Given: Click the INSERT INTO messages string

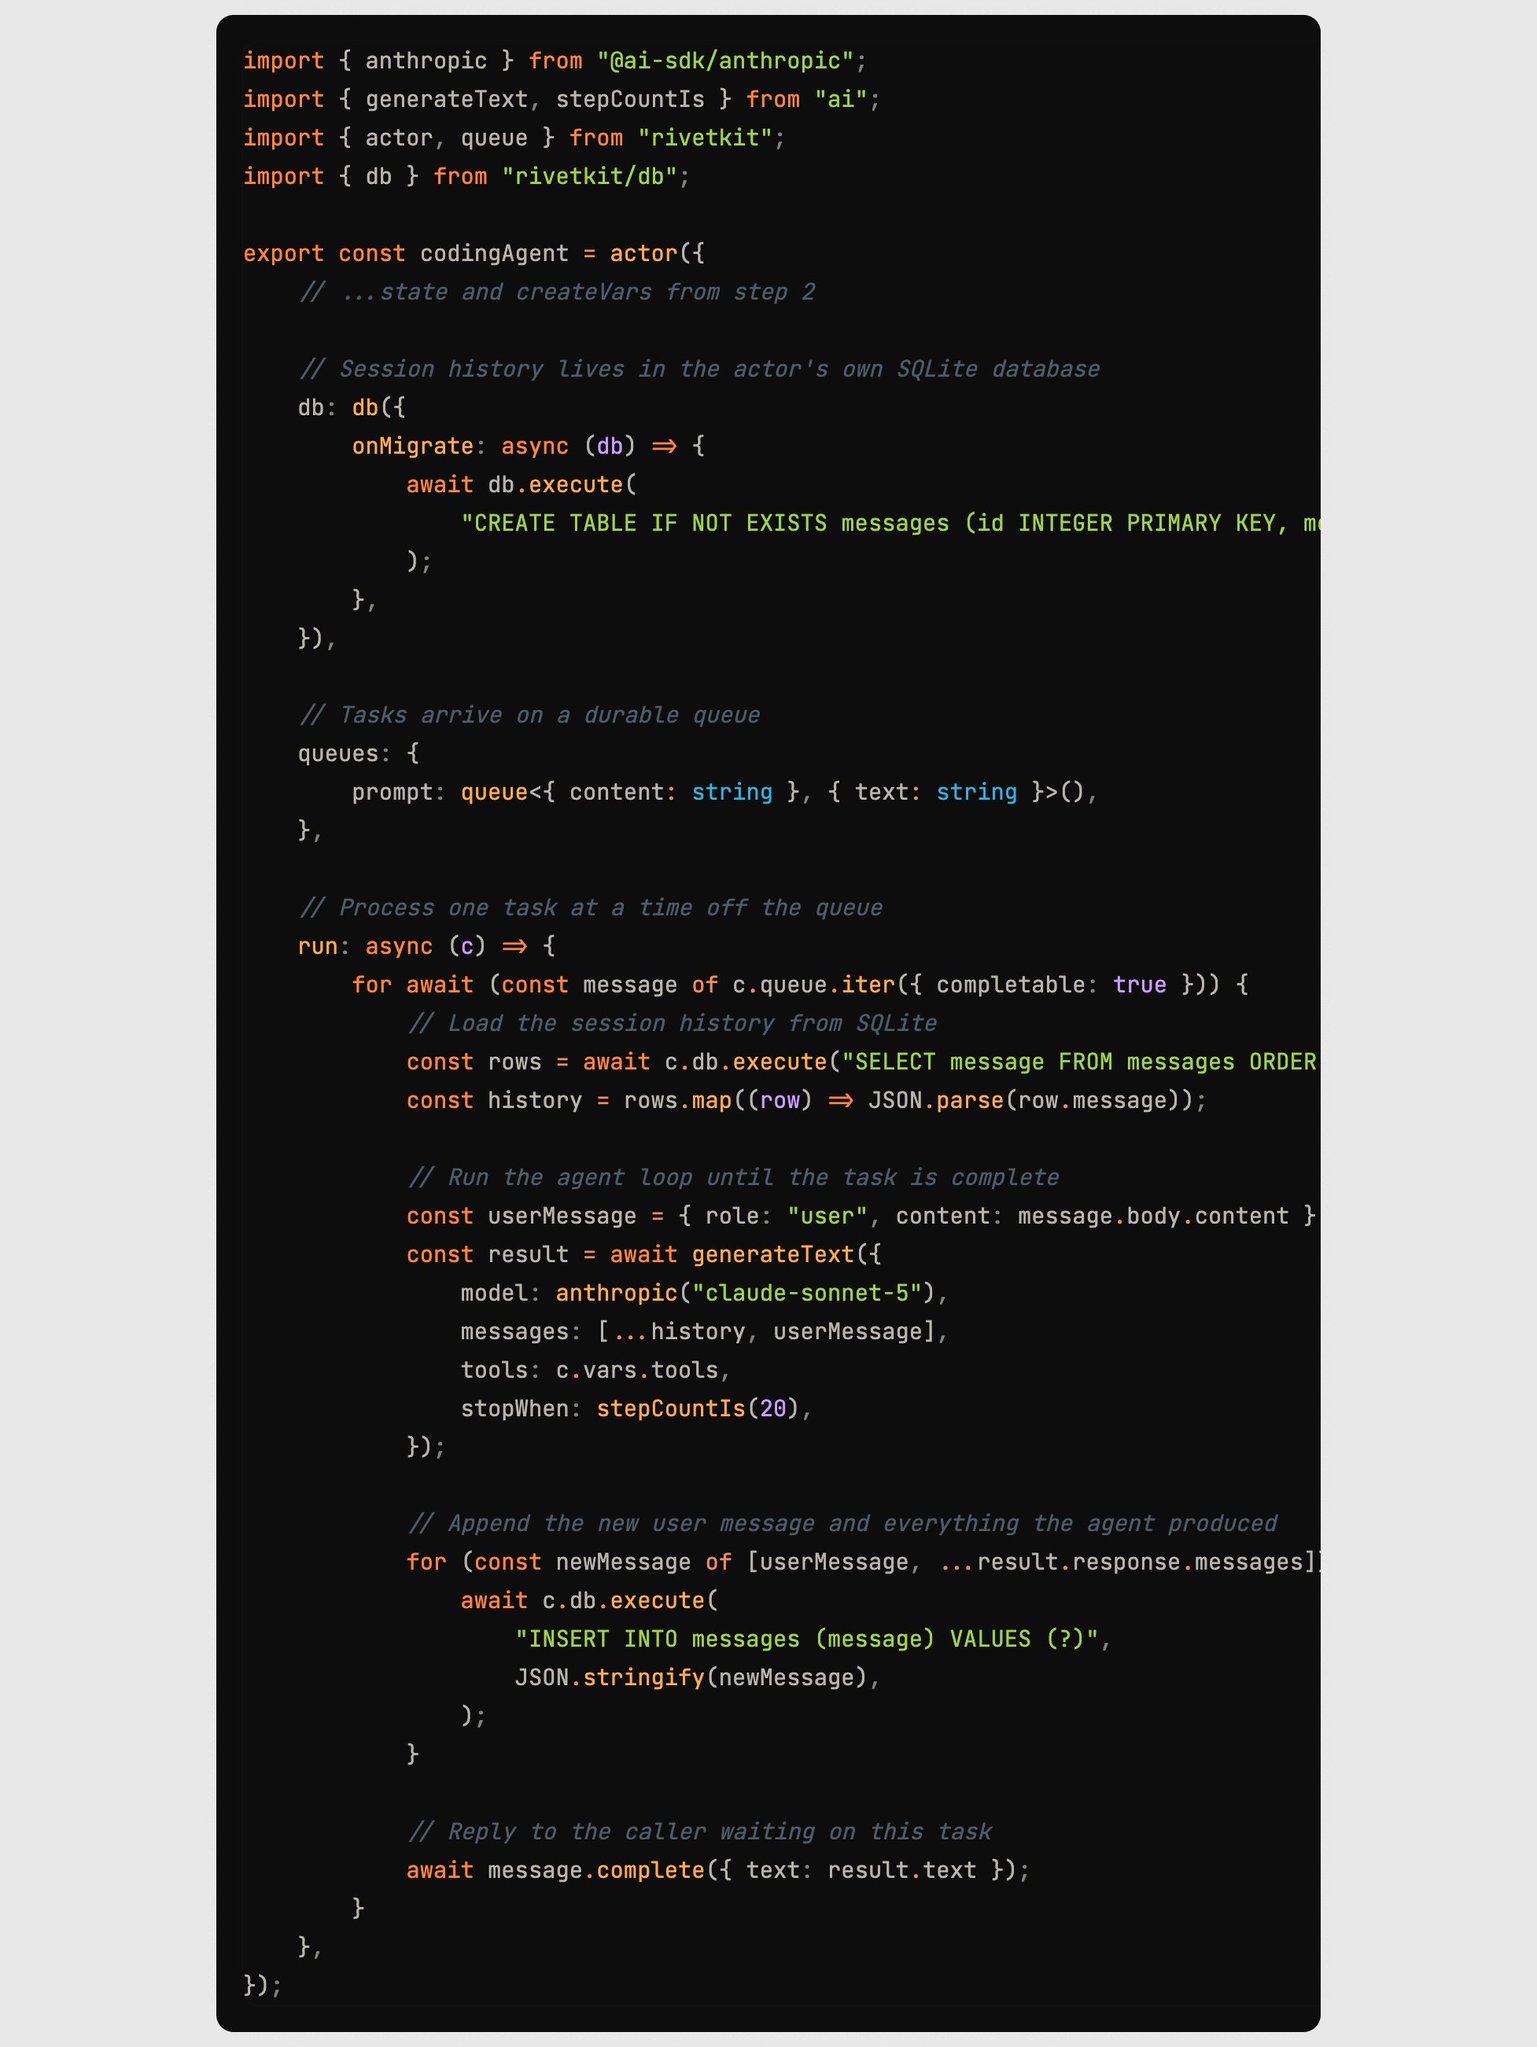Looking at the screenshot, I should (x=806, y=1639).
